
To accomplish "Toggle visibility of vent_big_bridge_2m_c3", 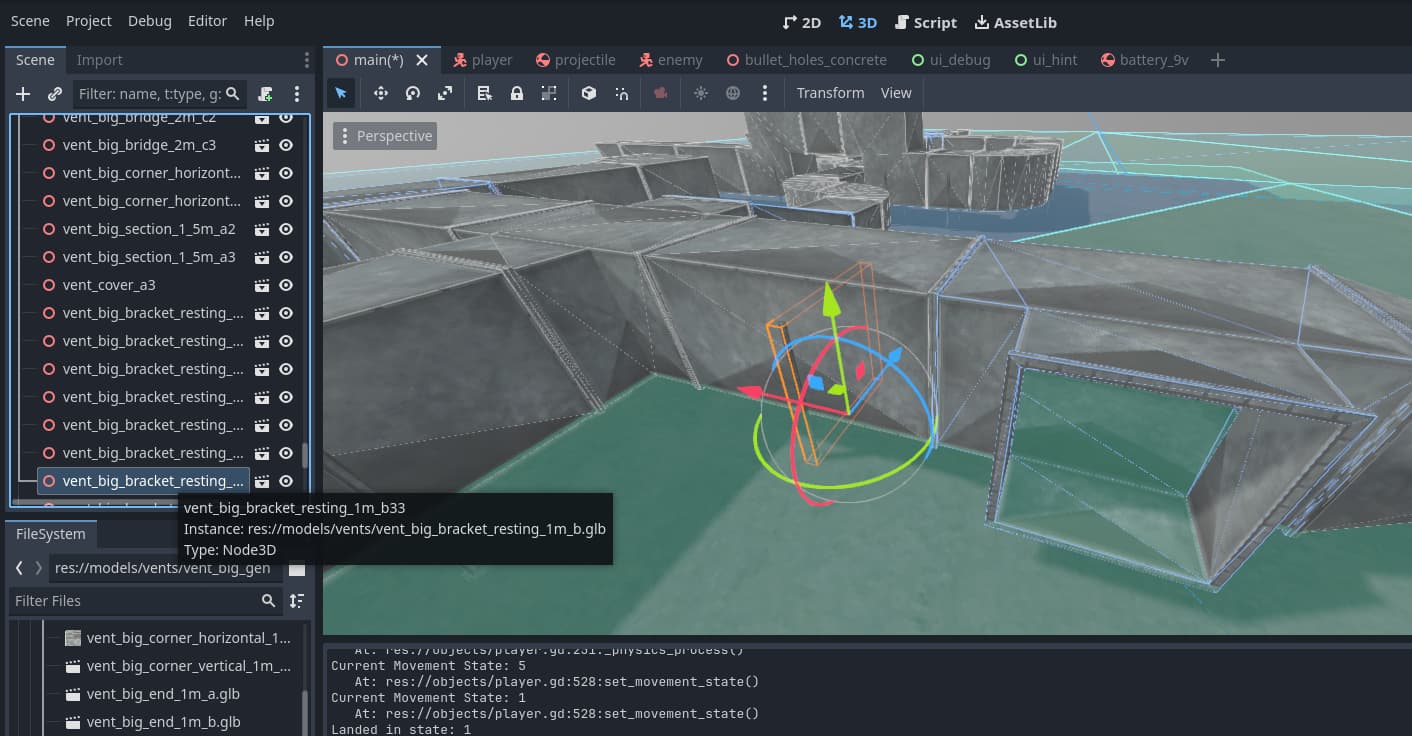I will [x=286, y=145].
